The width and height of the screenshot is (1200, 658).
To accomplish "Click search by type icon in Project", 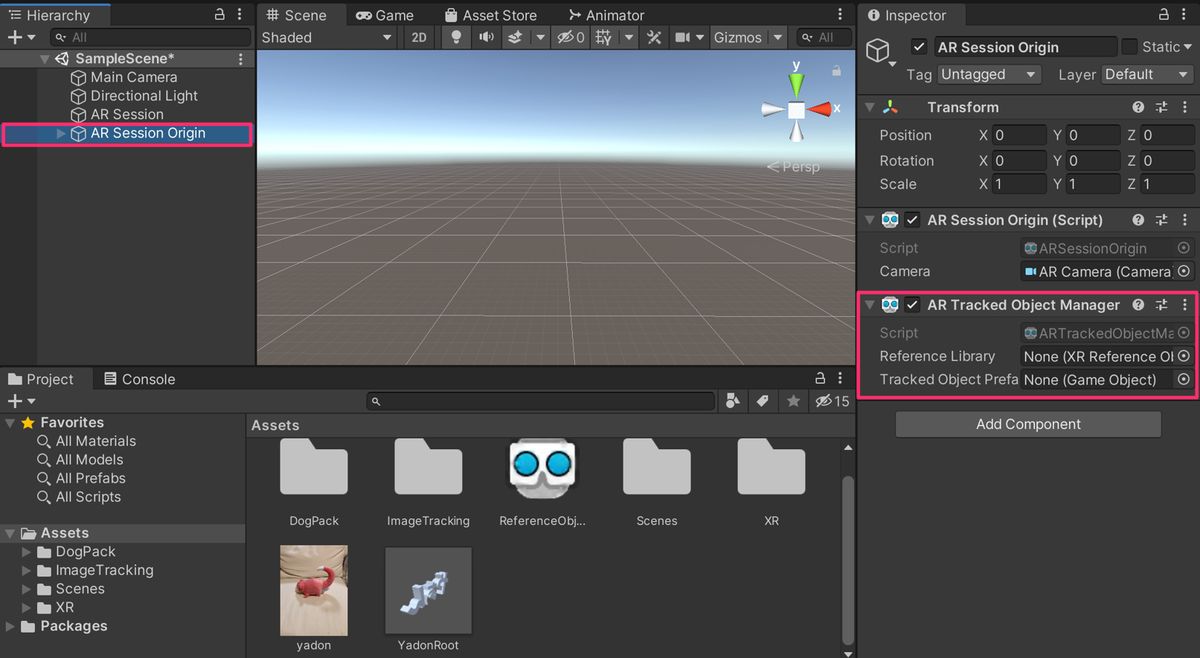I will pyautogui.click(x=733, y=401).
